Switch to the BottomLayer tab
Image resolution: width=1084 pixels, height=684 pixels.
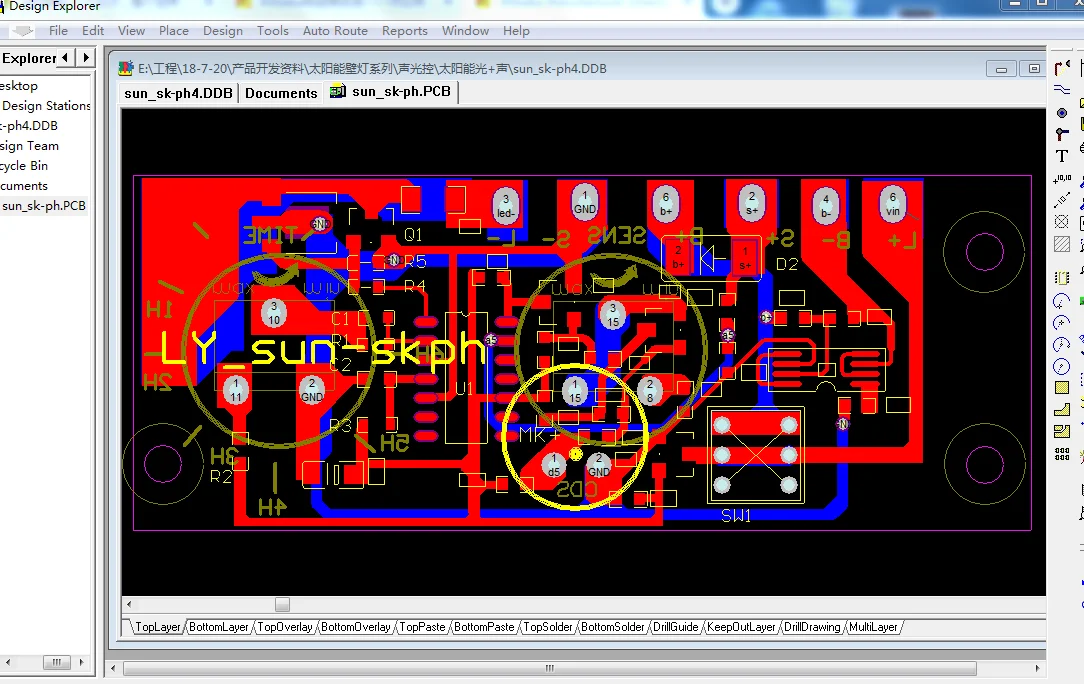[x=219, y=627]
